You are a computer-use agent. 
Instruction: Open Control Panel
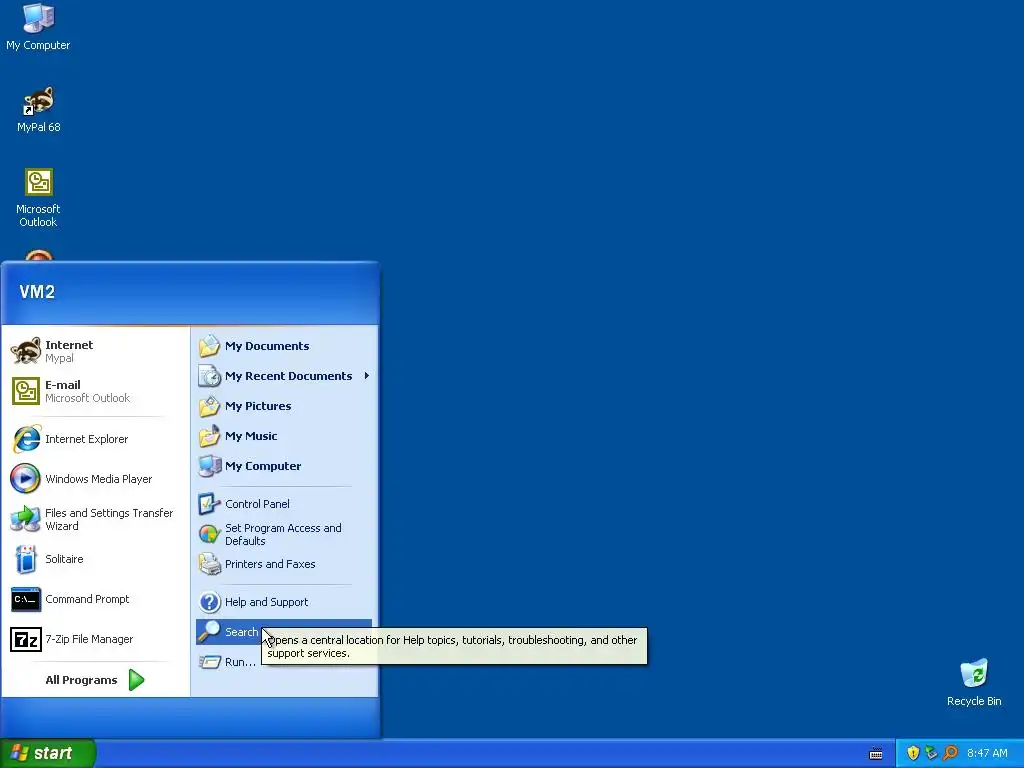click(284, 504)
